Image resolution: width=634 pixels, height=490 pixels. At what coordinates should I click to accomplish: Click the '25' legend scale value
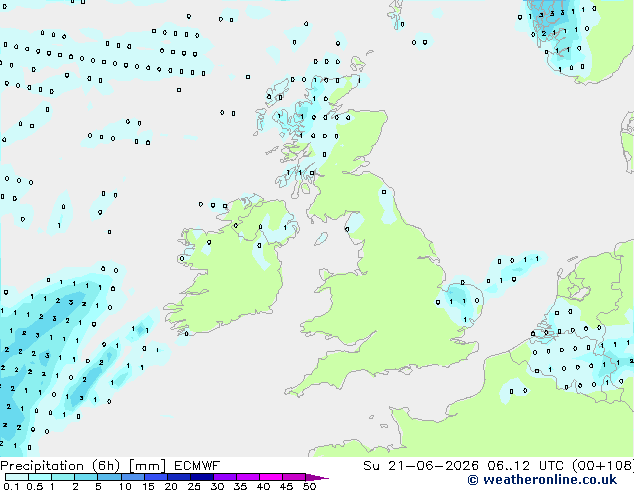(194, 486)
